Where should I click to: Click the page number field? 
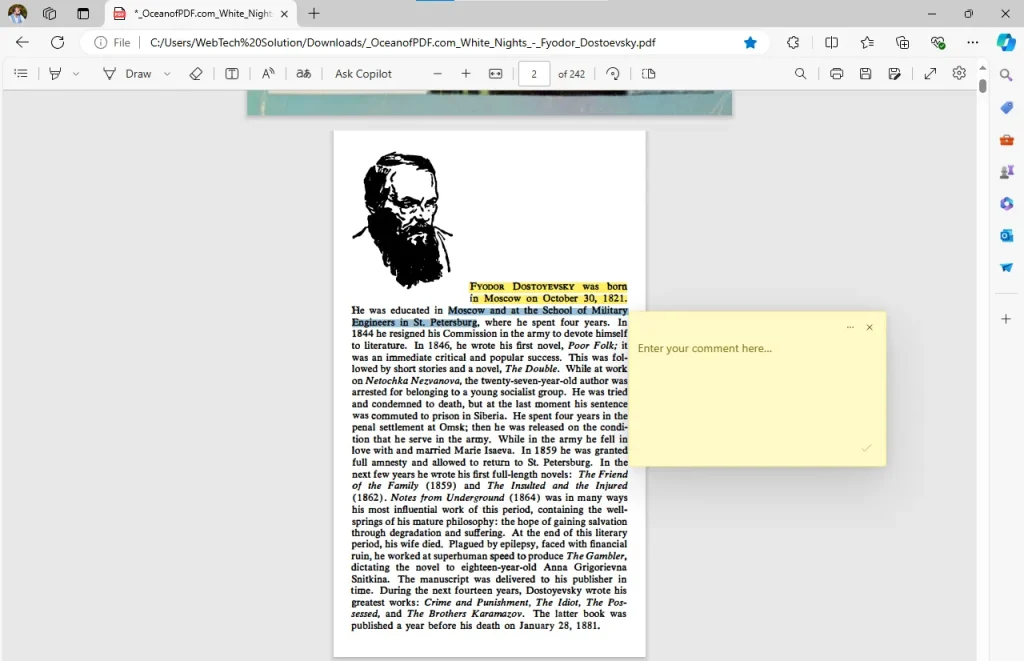tap(534, 74)
